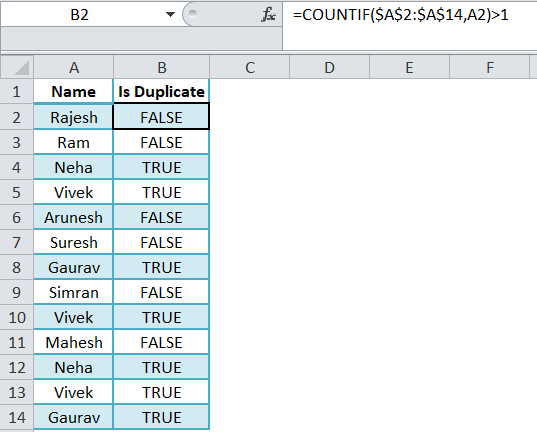Click TRUE in row 14
This screenshot has width=537, height=432.
click(x=161, y=417)
